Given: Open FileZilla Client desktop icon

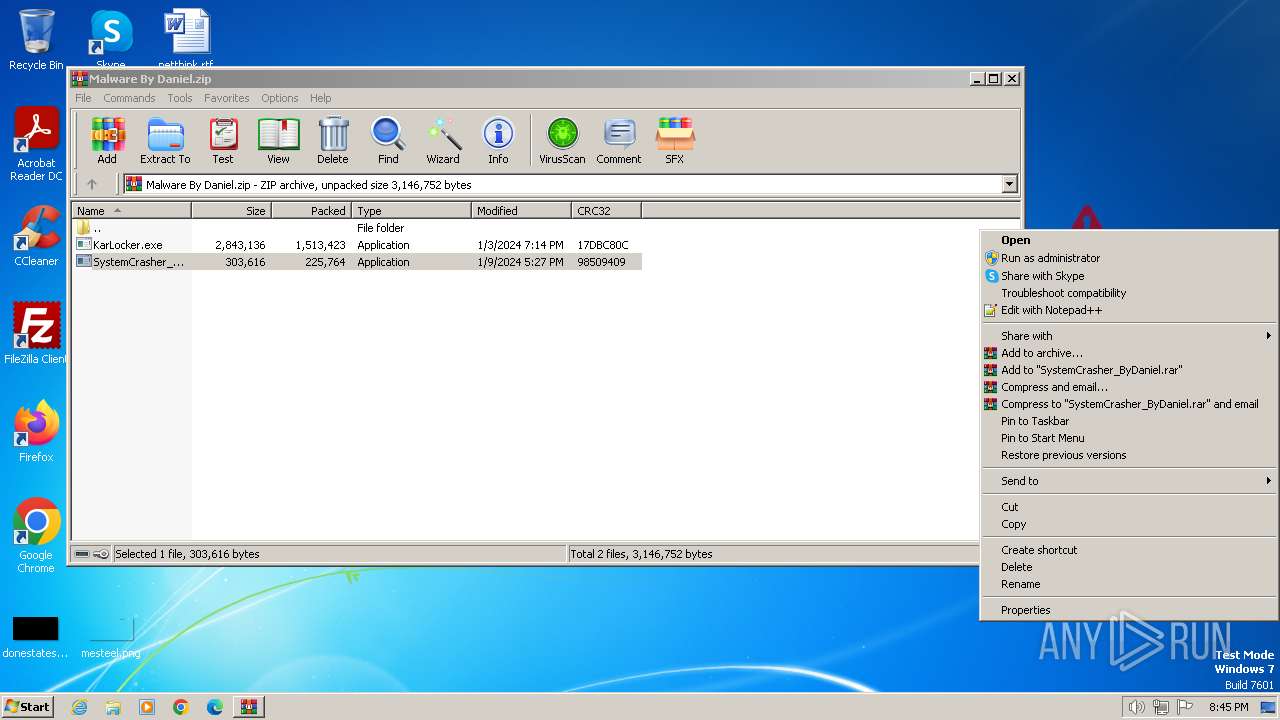Looking at the screenshot, I should 36,334.
